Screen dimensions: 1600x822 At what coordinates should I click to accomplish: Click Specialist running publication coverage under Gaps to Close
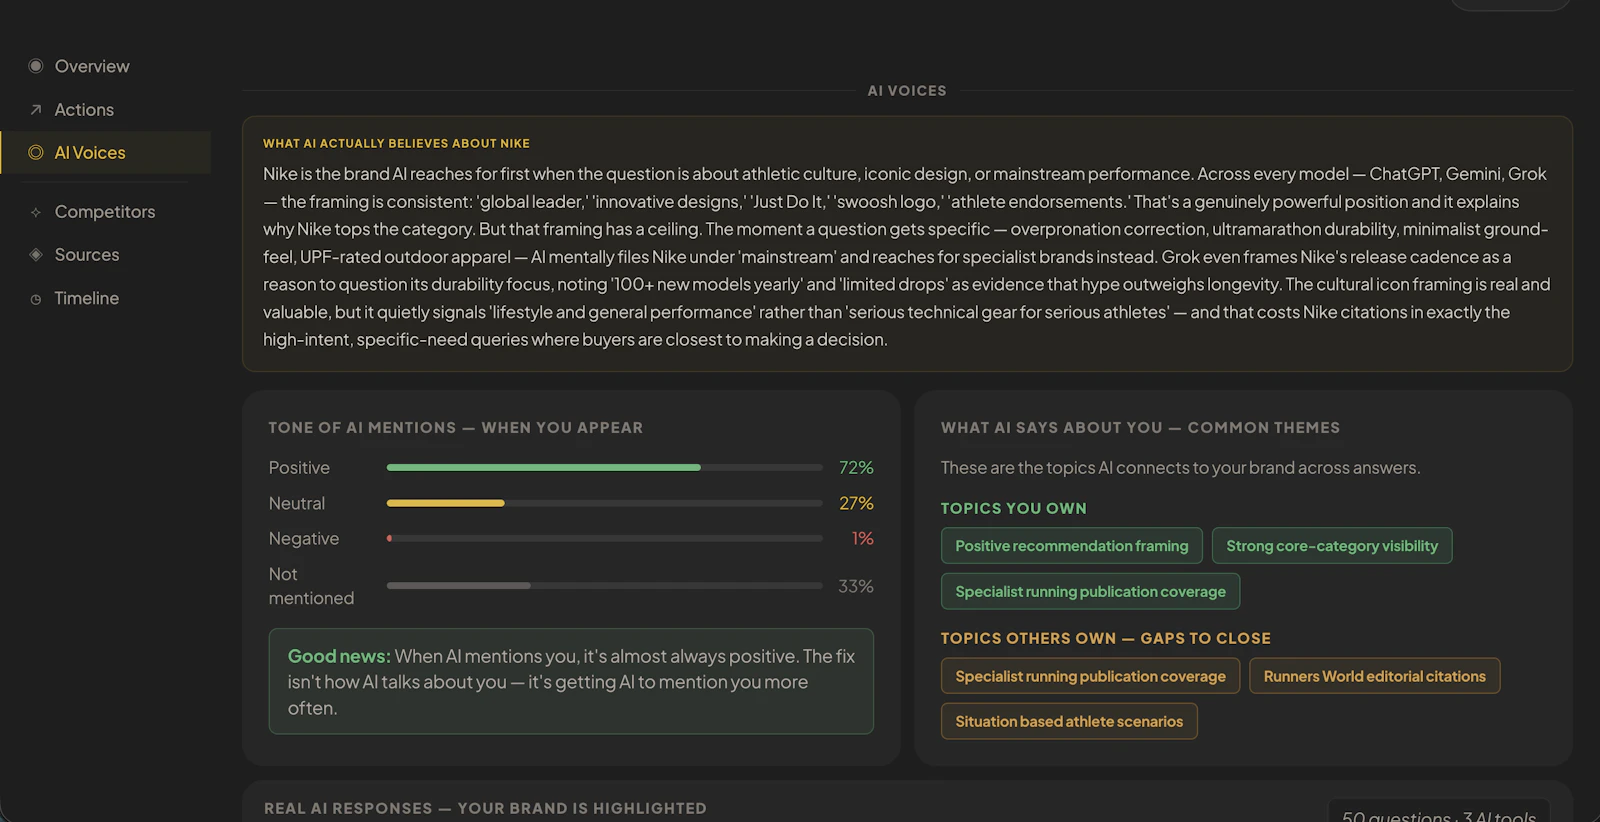pyautogui.click(x=1090, y=676)
